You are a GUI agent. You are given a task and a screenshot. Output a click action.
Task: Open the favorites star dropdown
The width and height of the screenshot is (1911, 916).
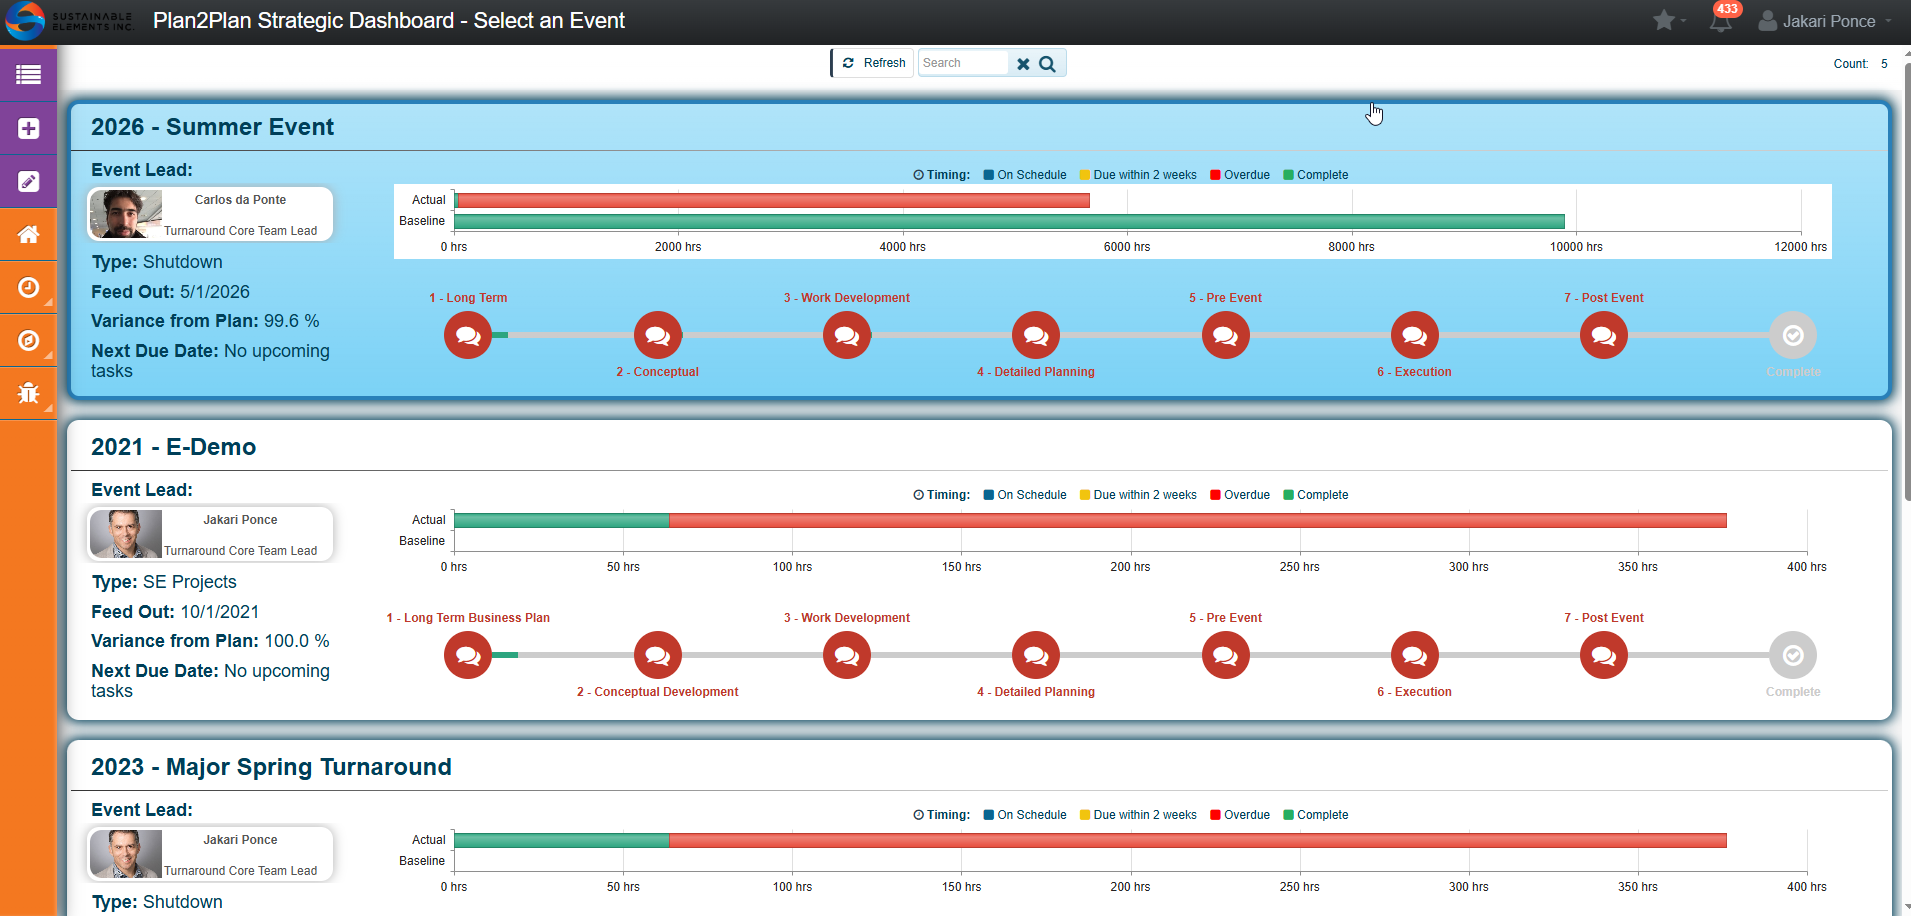coord(1669,21)
